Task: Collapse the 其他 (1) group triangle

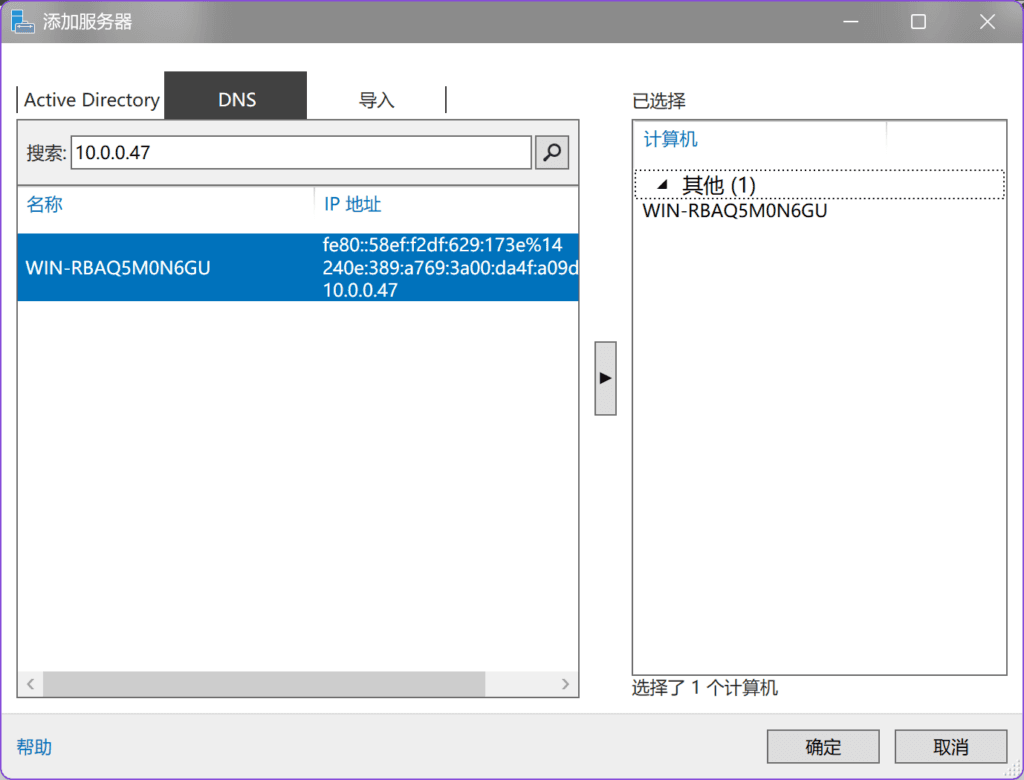Action: click(x=662, y=185)
